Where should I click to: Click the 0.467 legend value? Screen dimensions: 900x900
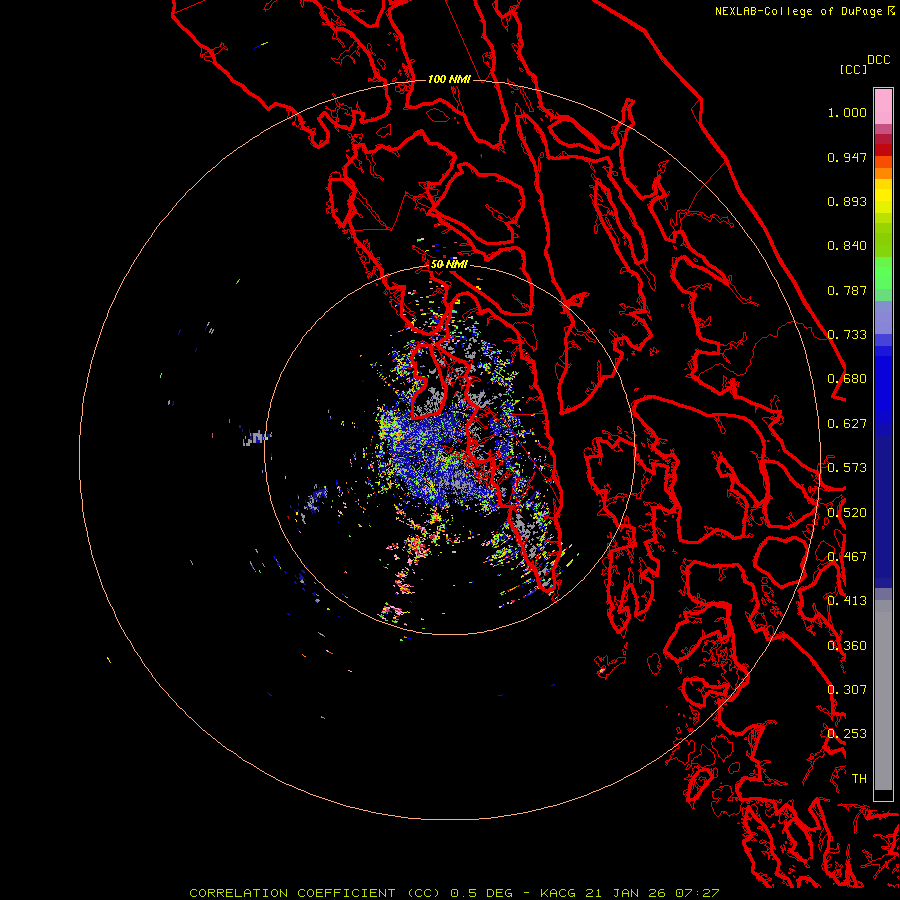[847, 557]
